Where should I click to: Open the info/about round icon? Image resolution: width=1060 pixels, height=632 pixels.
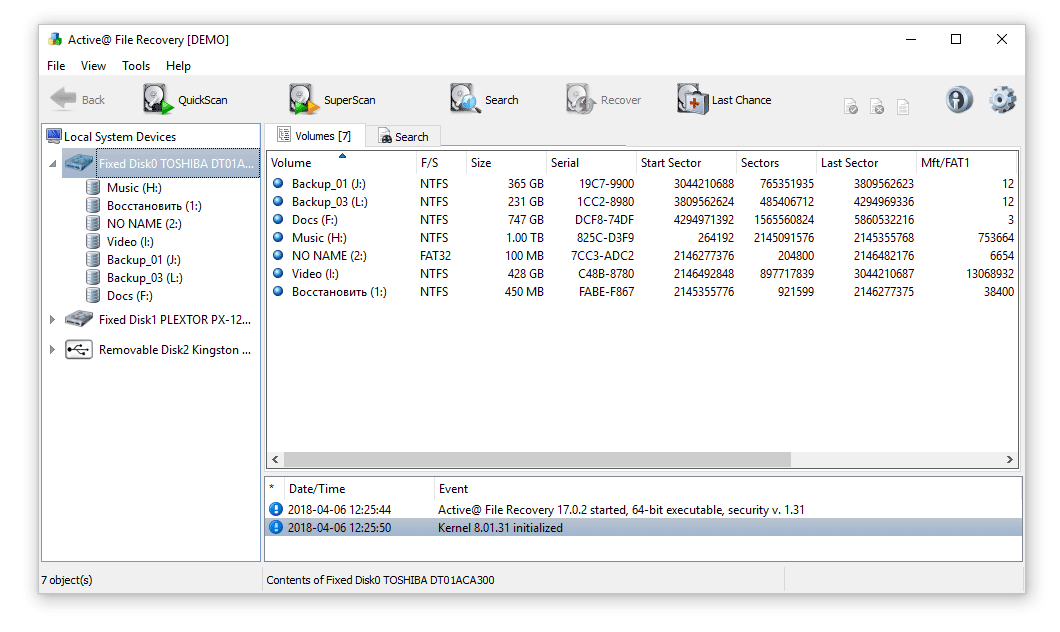click(959, 99)
